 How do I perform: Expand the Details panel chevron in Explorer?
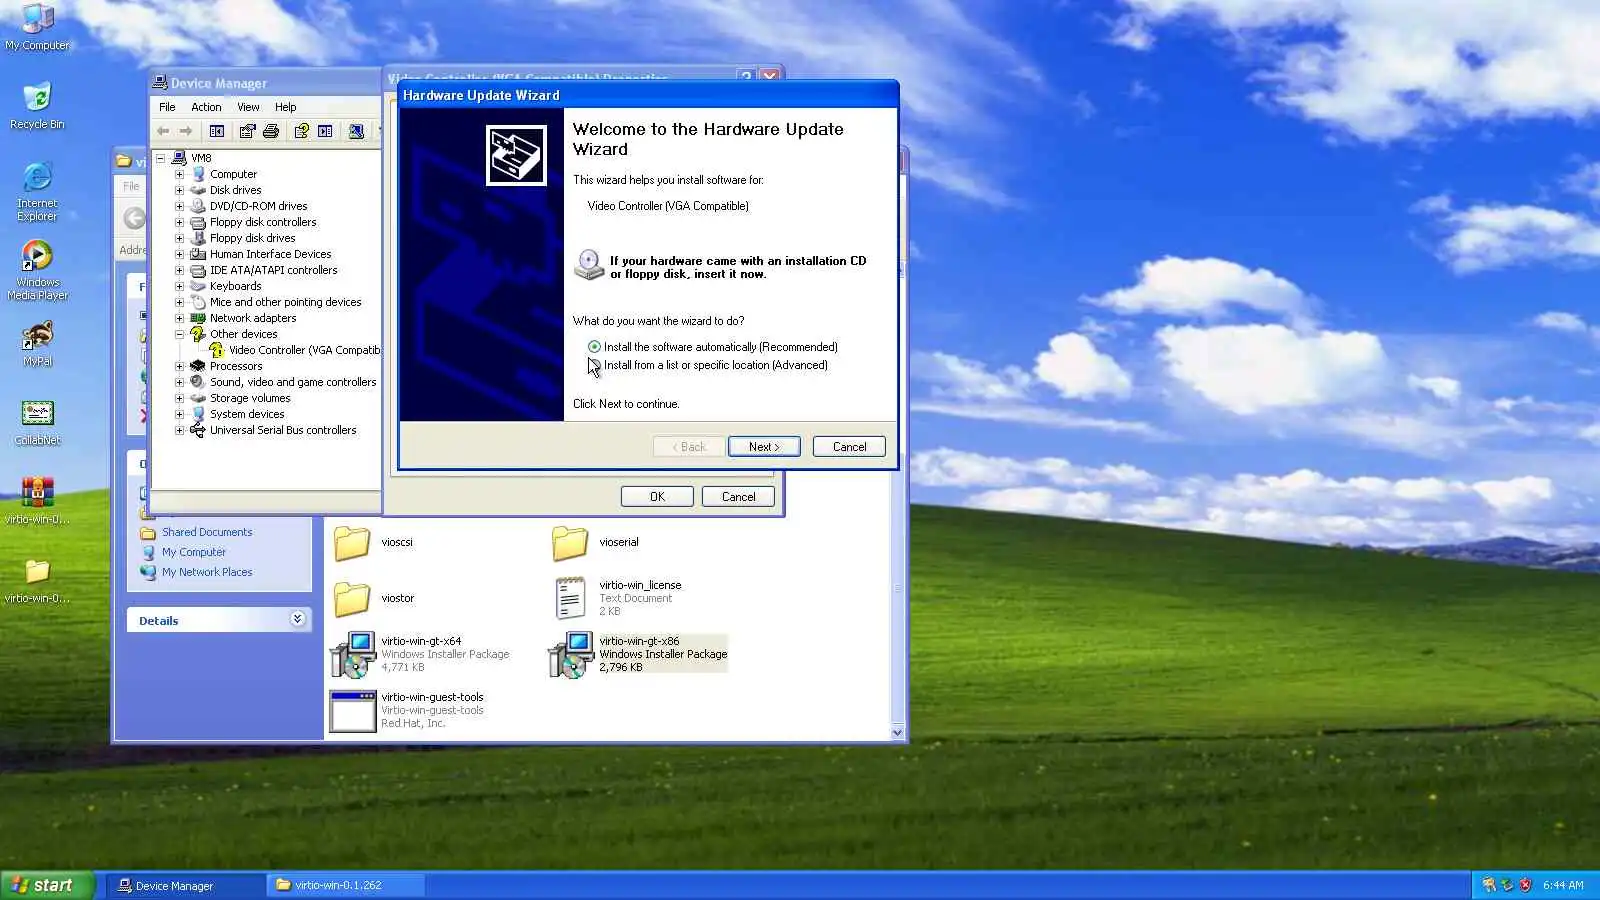[x=297, y=620]
